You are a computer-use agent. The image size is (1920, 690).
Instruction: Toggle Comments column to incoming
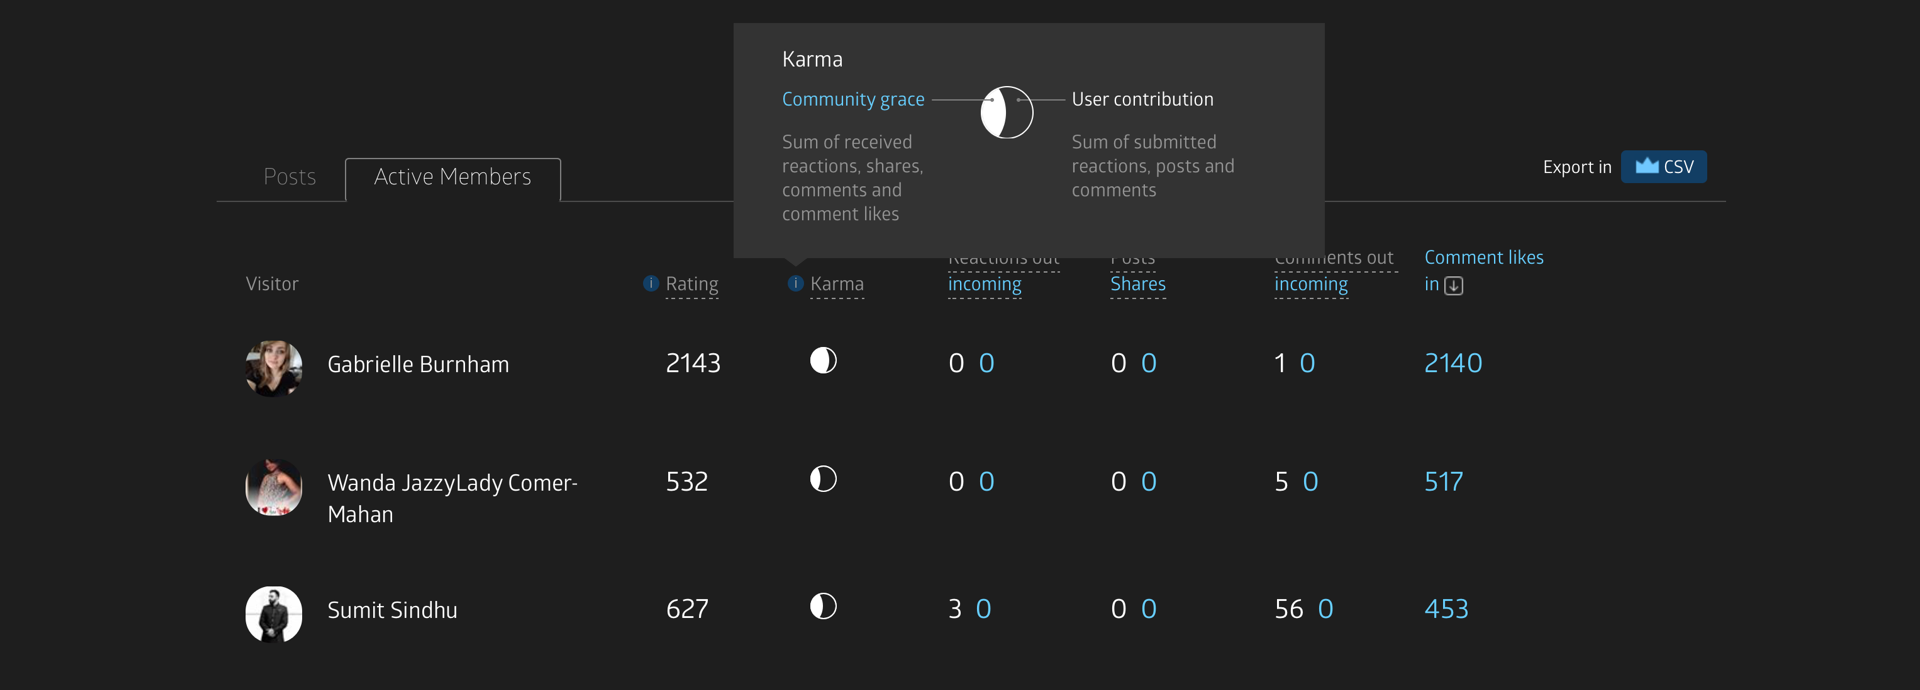tap(1310, 284)
